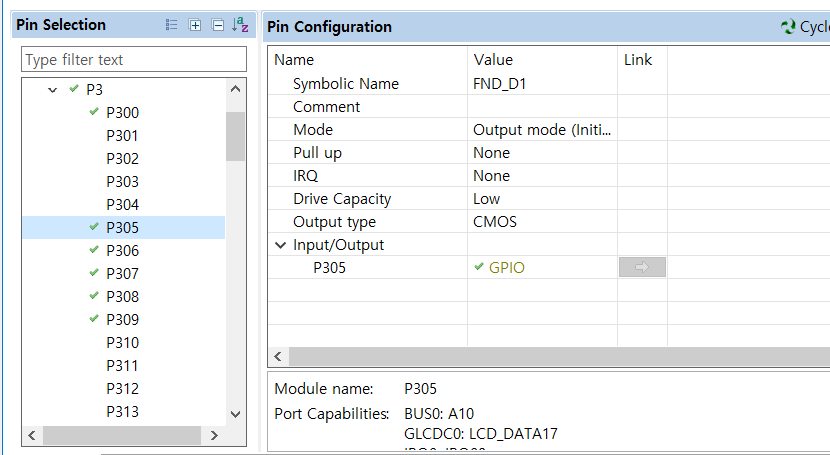This screenshot has width=830, height=455.
Task: Select pin P311 in the tree
Action: [122, 366]
